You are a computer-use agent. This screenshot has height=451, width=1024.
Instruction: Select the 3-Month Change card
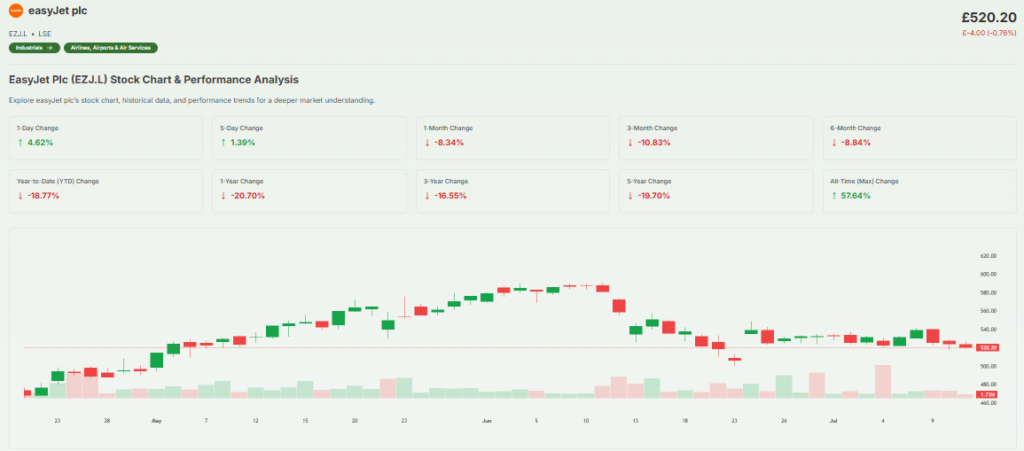coord(715,137)
